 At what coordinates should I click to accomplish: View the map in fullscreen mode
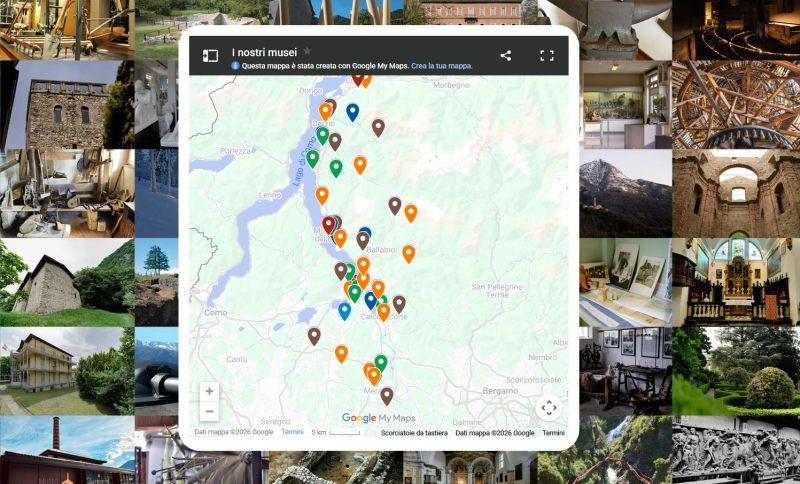547,56
